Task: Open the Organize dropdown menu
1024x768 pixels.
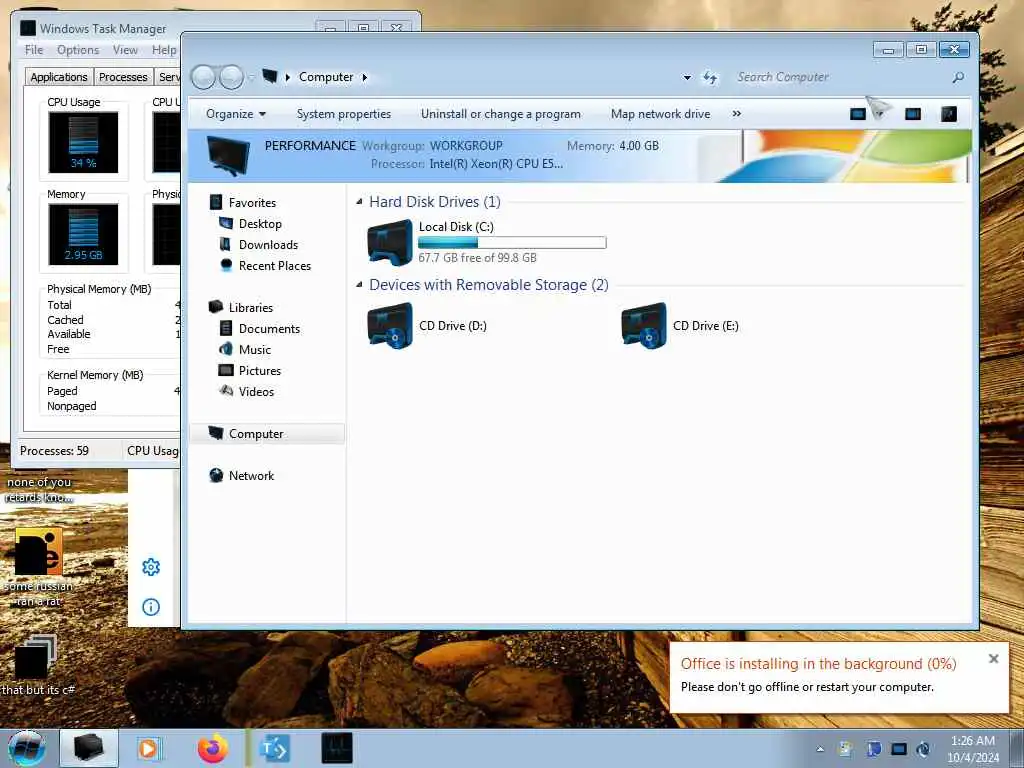Action: (x=236, y=114)
